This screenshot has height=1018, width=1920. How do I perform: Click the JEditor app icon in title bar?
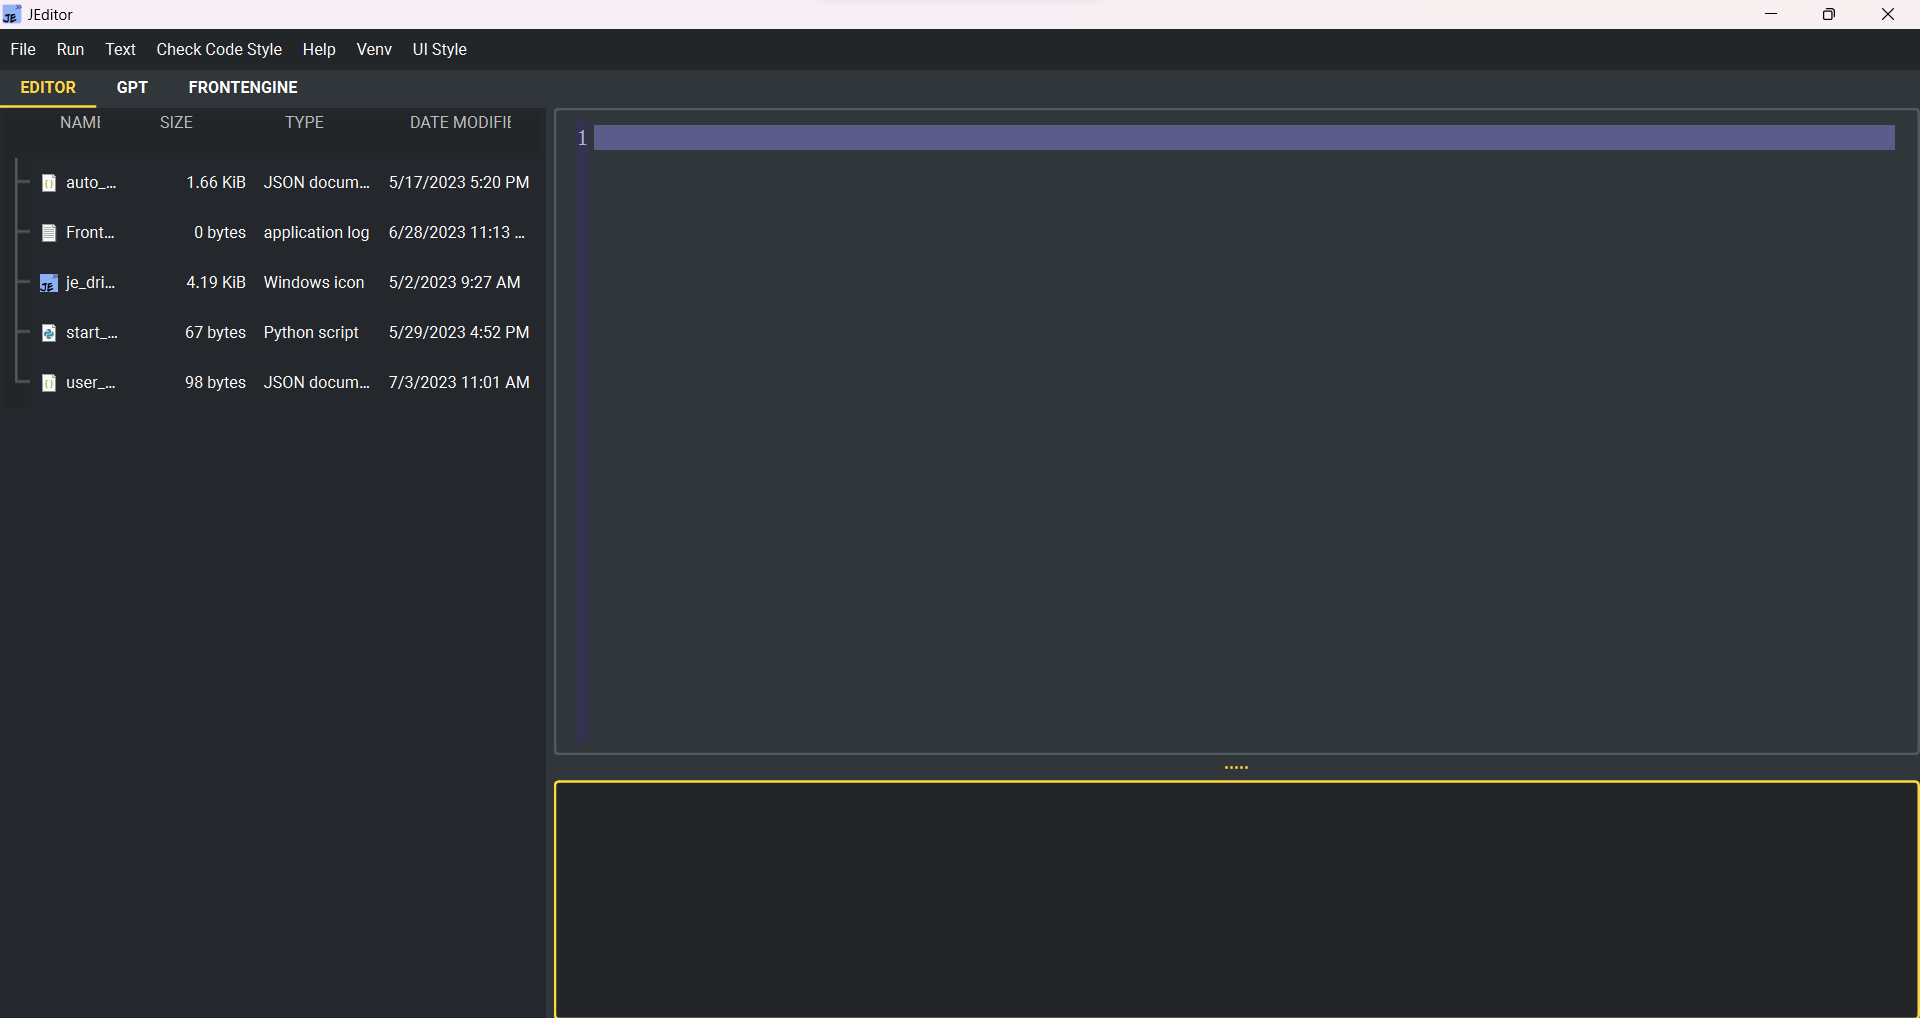(x=12, y=14)
